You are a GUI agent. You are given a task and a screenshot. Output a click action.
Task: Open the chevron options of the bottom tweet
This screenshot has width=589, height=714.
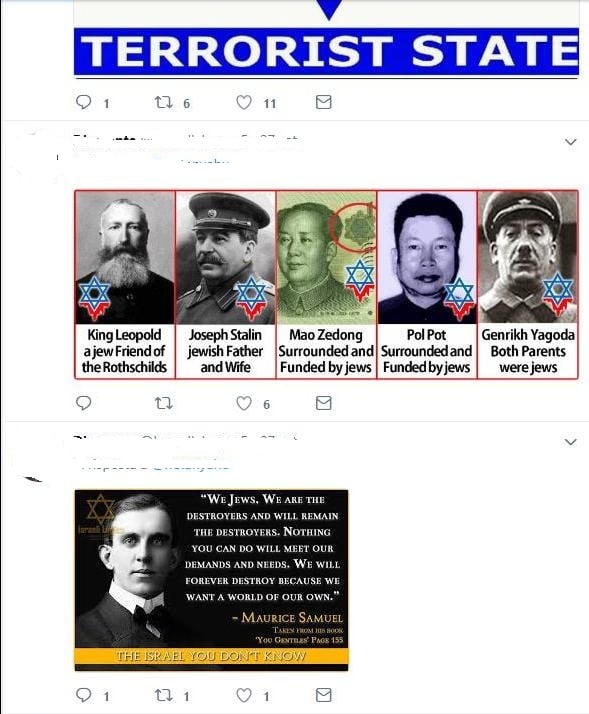point(570,442)
